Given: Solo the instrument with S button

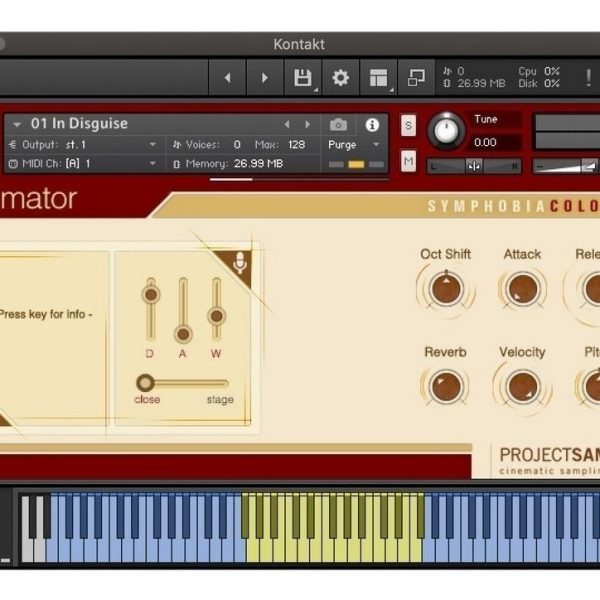Looking at the screenshot, I should coord(408,126).
